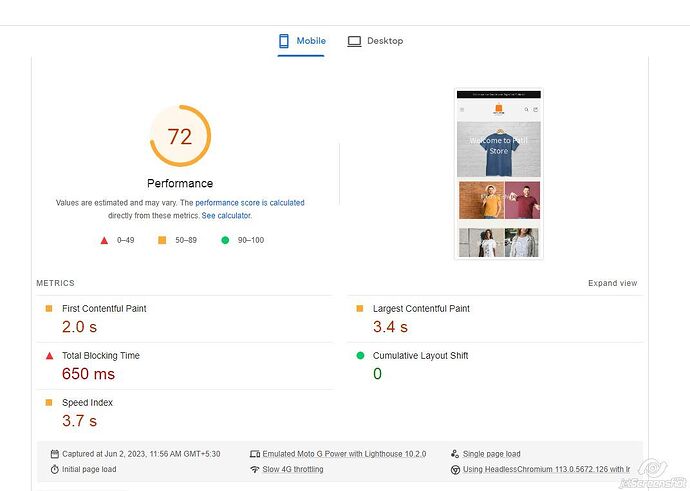690x491 pixels.
Task: Click the green circle 90–100 legend icon
Action: pos(225,240)
